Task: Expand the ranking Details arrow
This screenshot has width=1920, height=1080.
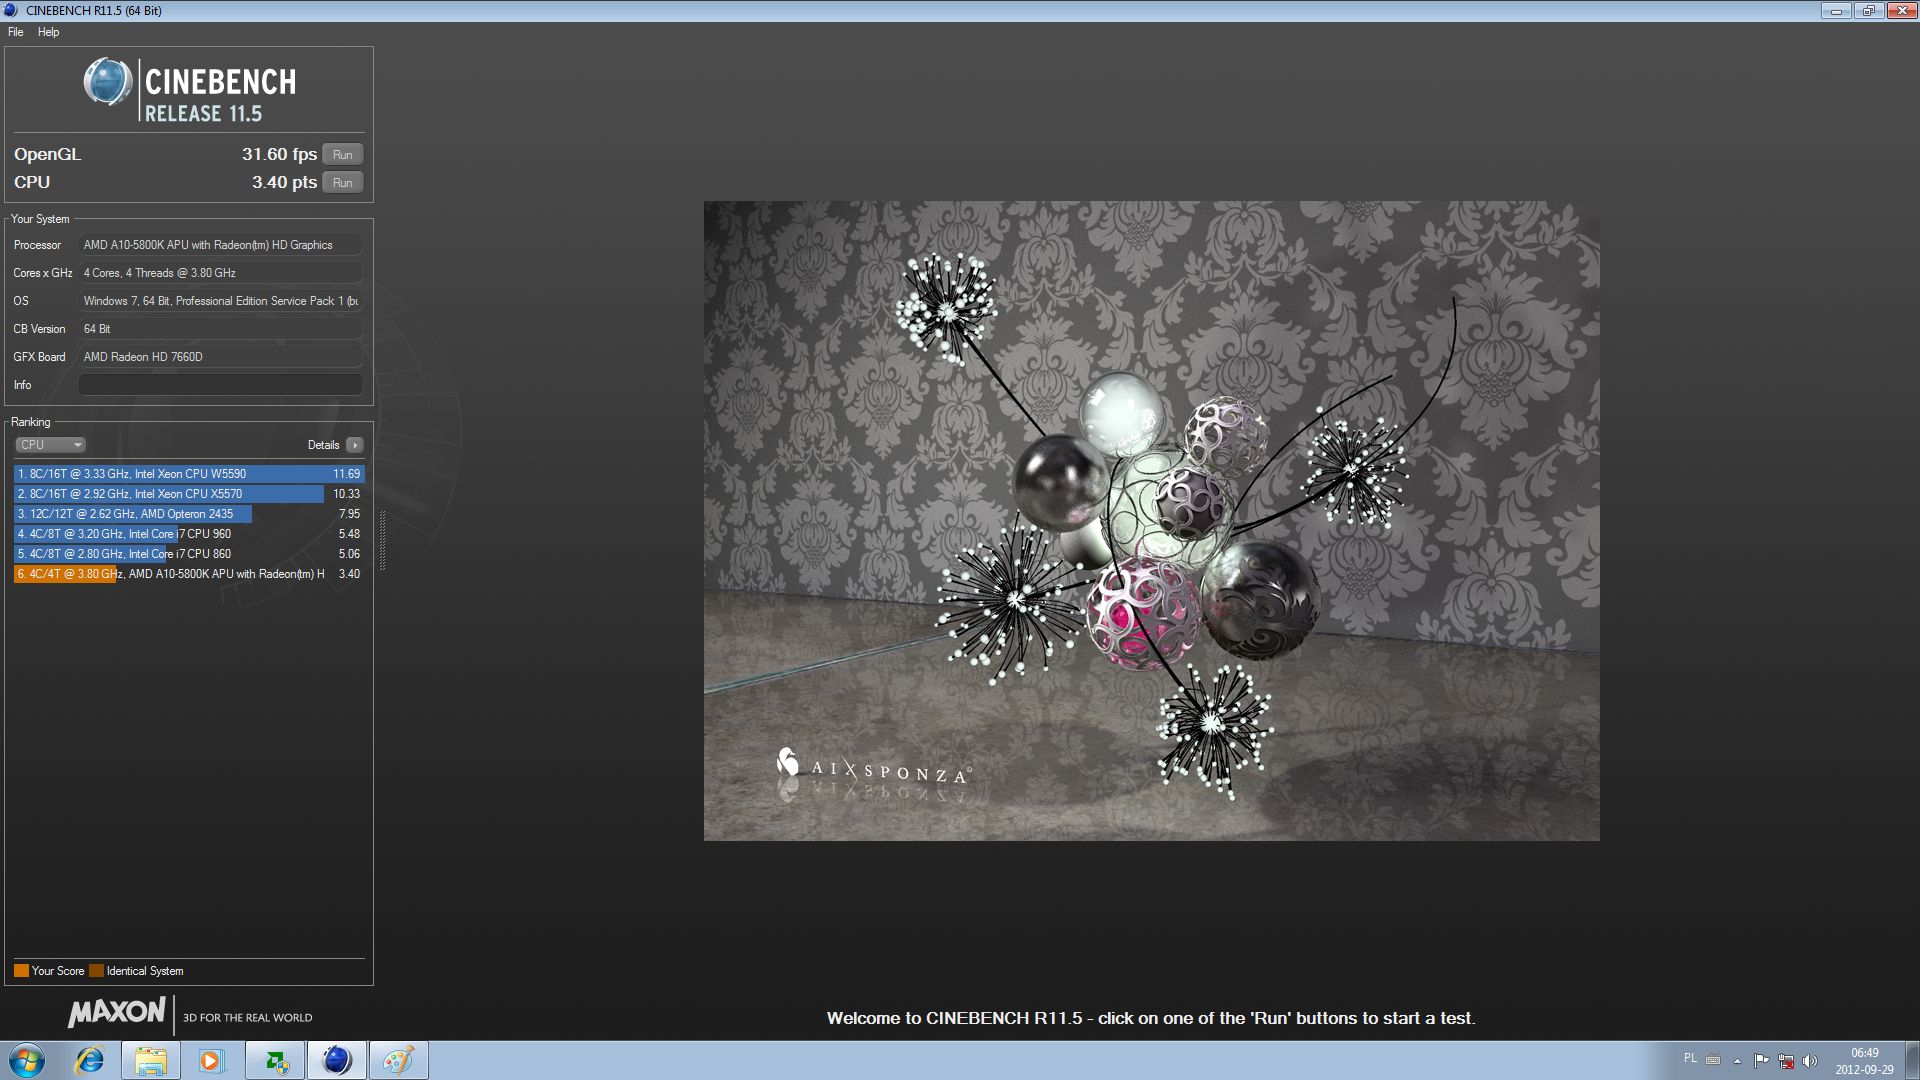Action: point(355,445)
